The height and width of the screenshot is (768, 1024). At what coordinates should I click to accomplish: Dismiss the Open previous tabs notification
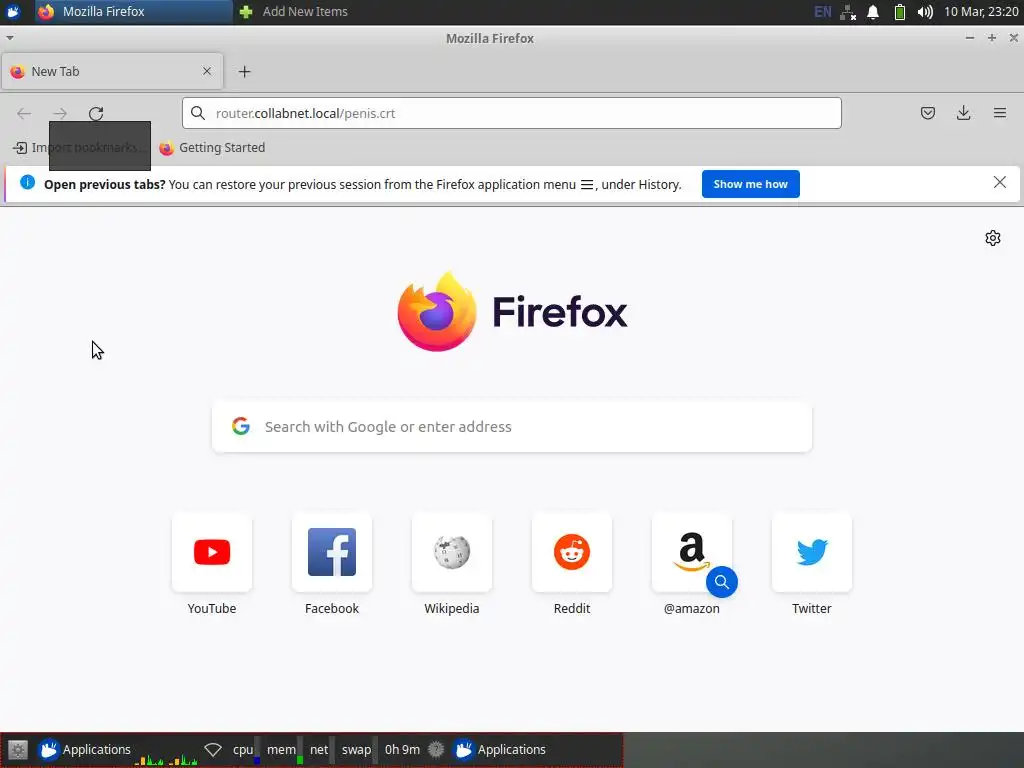coord(999,182)
